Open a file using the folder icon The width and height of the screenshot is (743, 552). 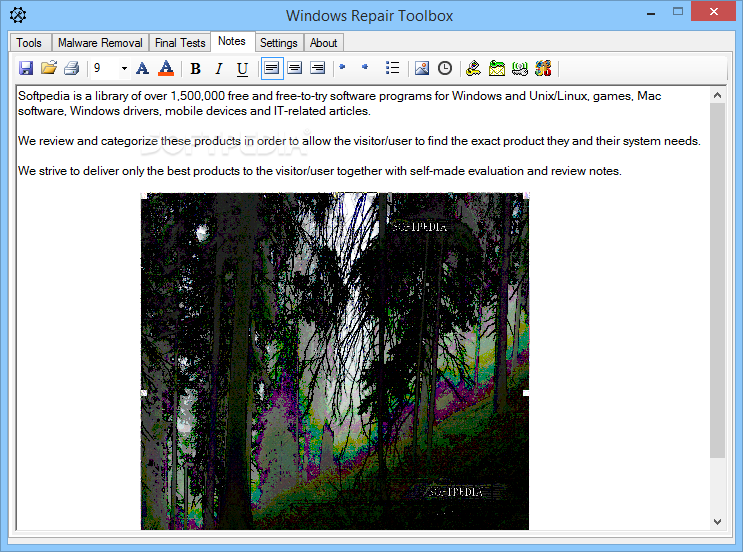tap(48, 68)
